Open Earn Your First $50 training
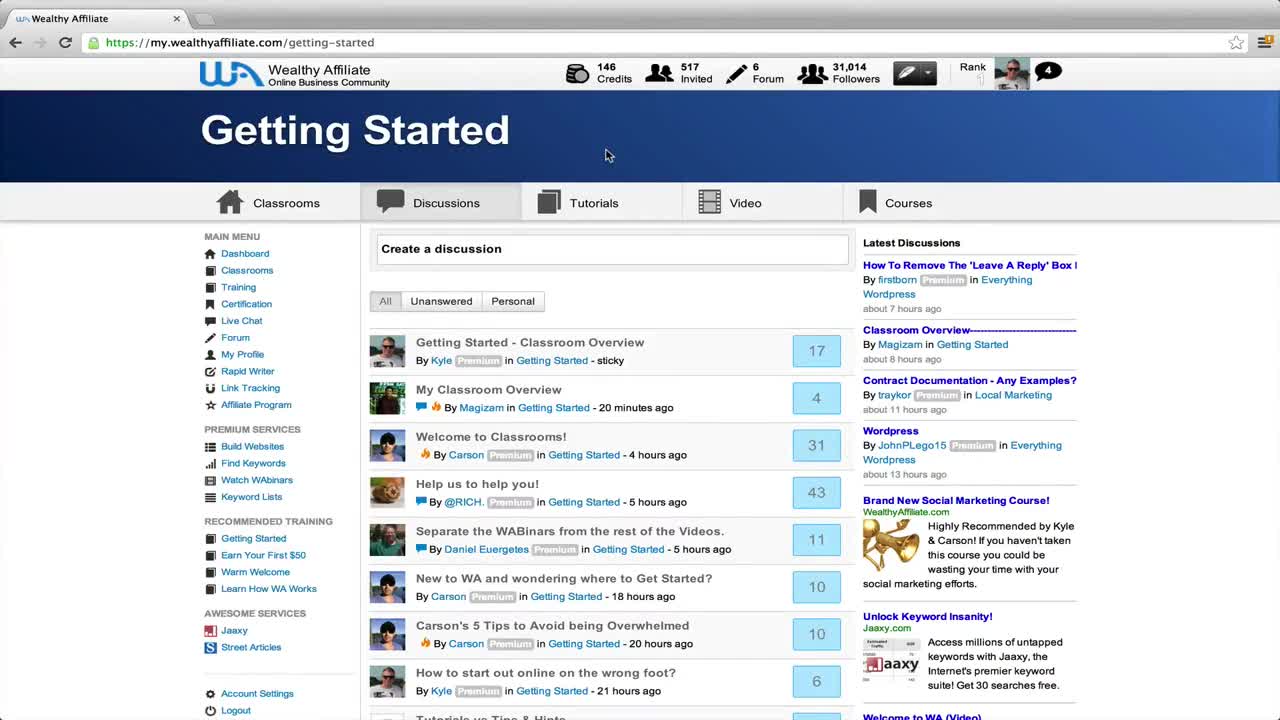The width and height of the screenshot is (1280, 720). click(263, 556)
